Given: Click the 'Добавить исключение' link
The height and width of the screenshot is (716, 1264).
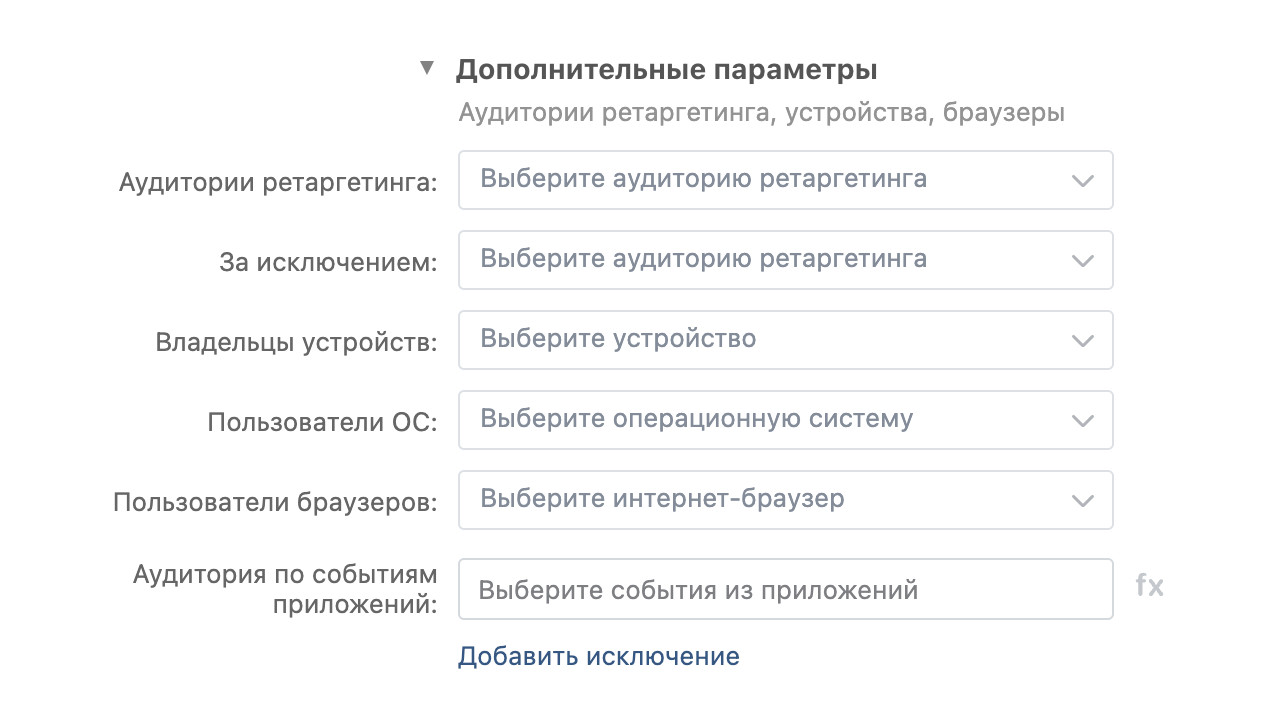Looking at the screenshot, I should [x=598, y=657].
